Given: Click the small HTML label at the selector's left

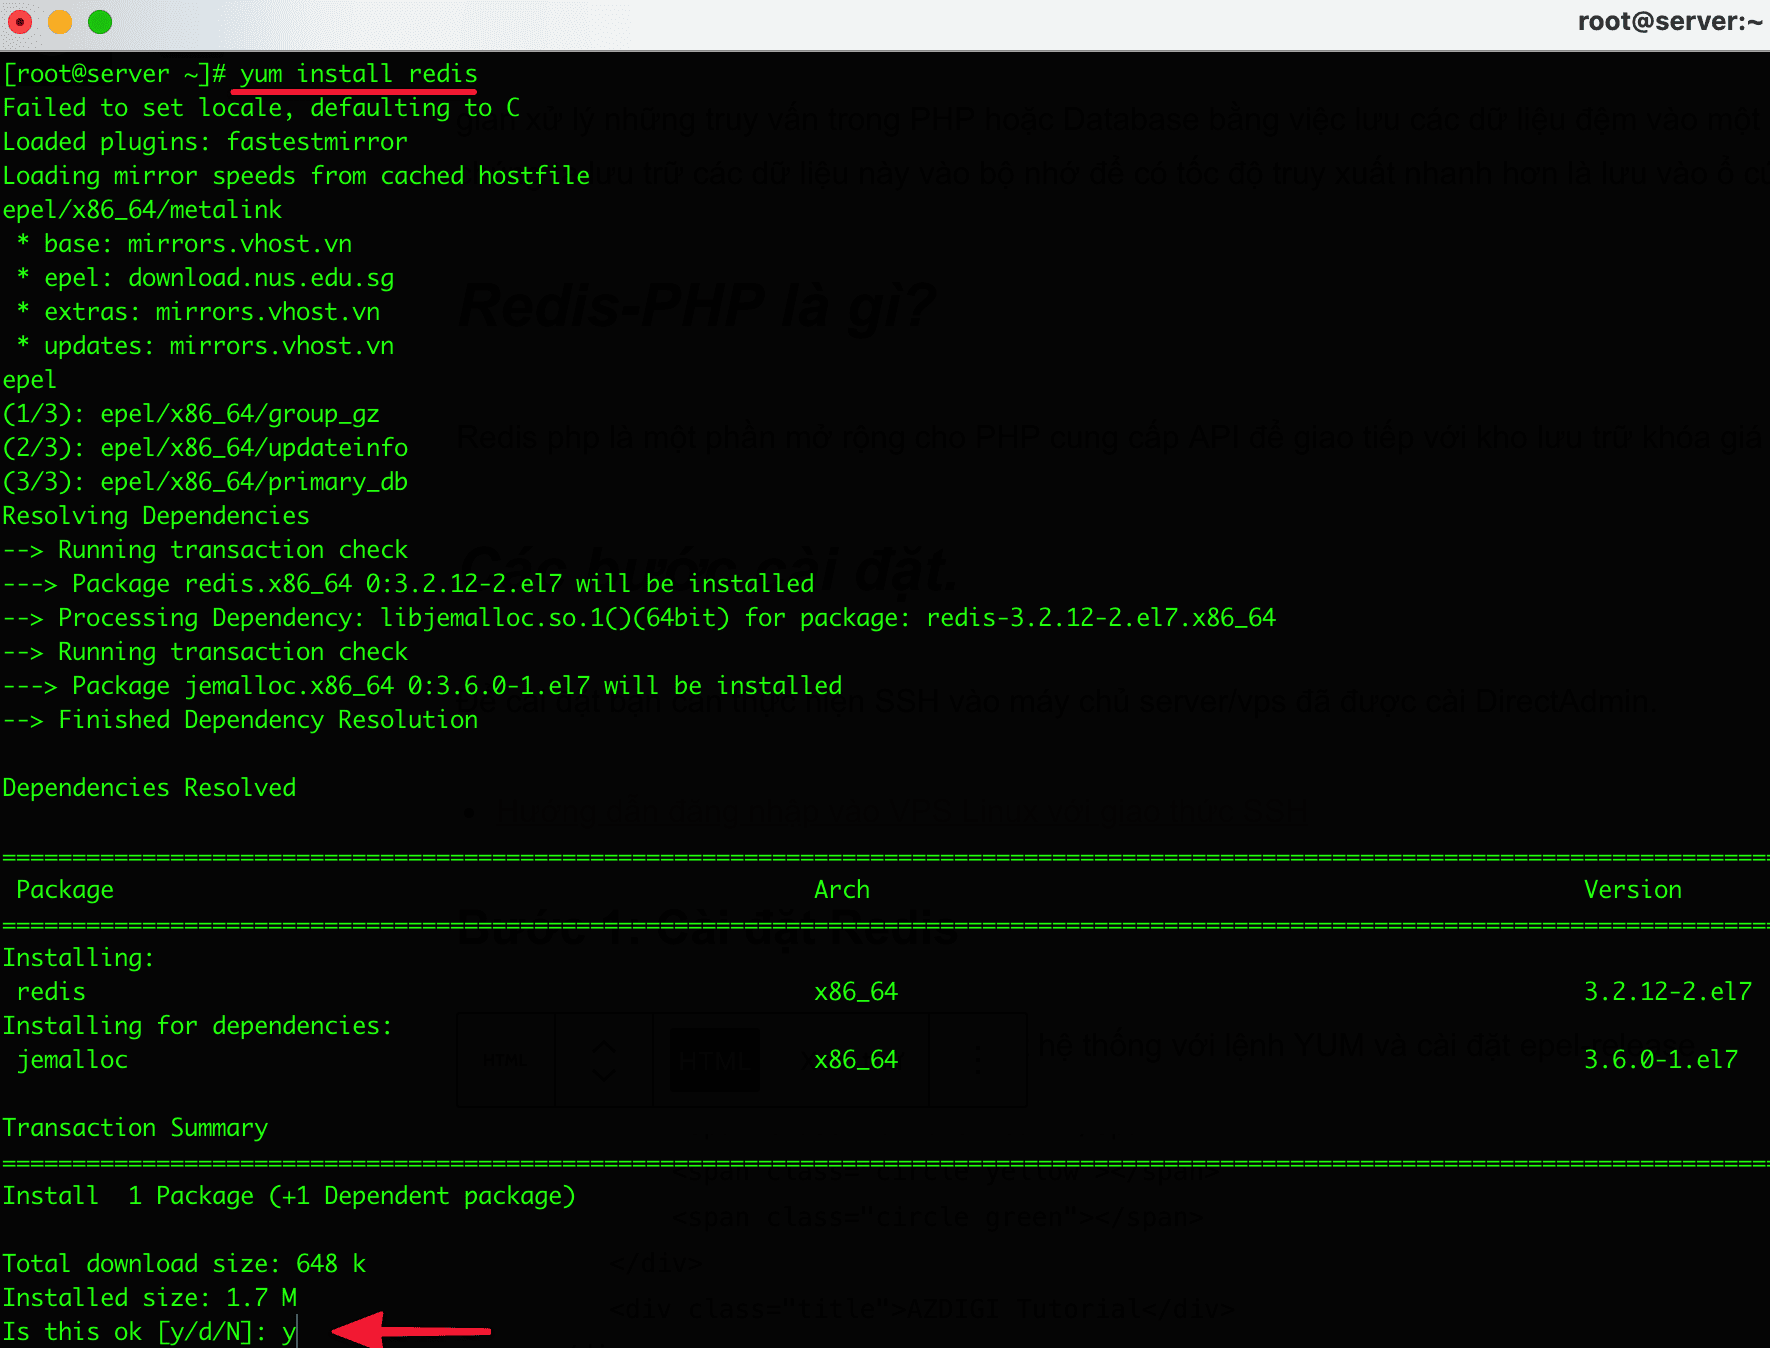Looking at the screenshot, I should (505, 1060).
